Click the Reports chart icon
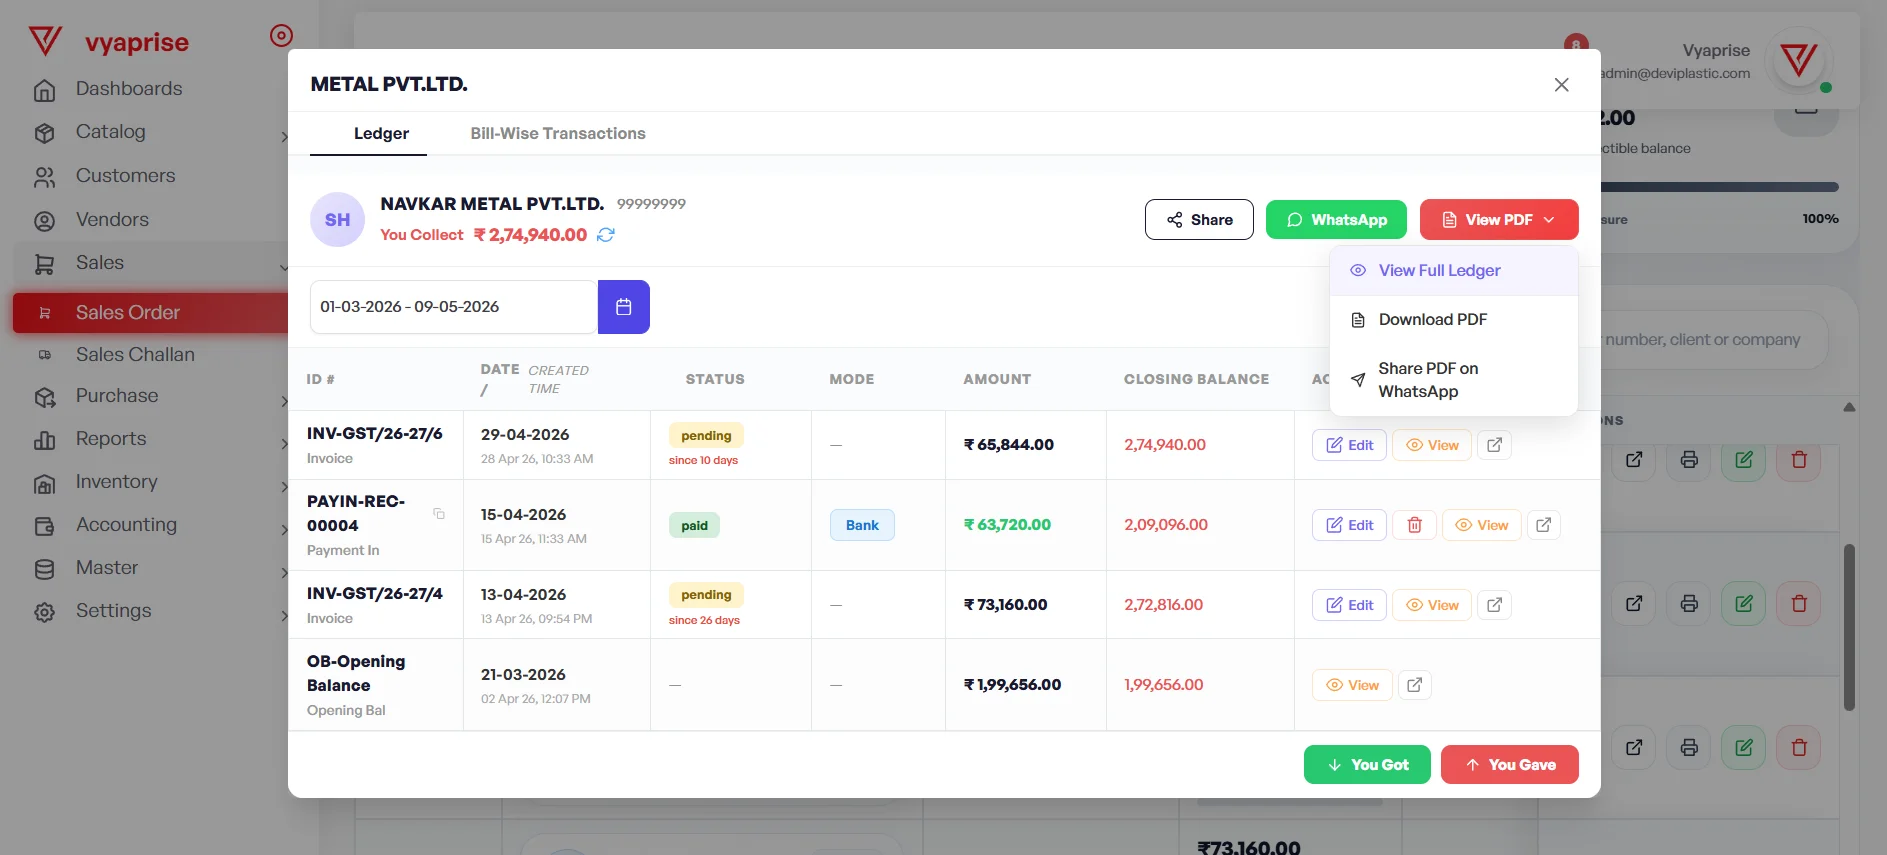This screenshot has width=1887, height=855. (x=45, y=440)
